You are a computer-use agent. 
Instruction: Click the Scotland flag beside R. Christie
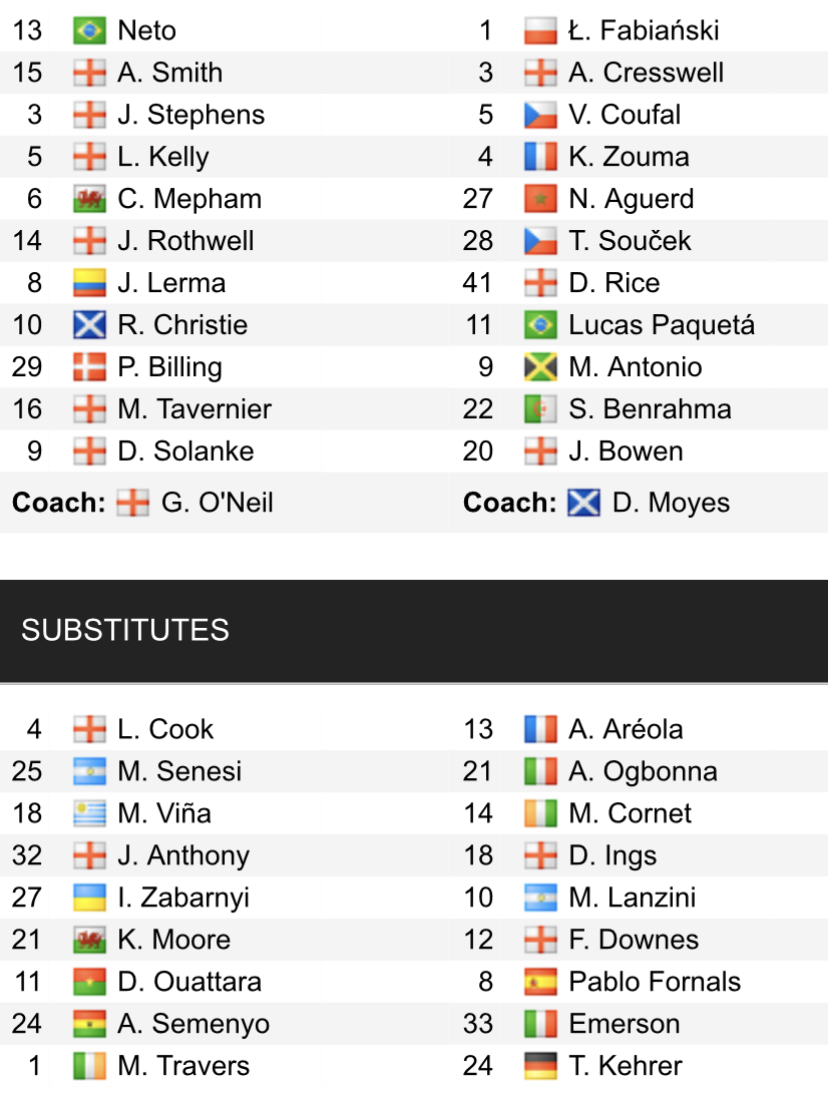coord(89,325)
